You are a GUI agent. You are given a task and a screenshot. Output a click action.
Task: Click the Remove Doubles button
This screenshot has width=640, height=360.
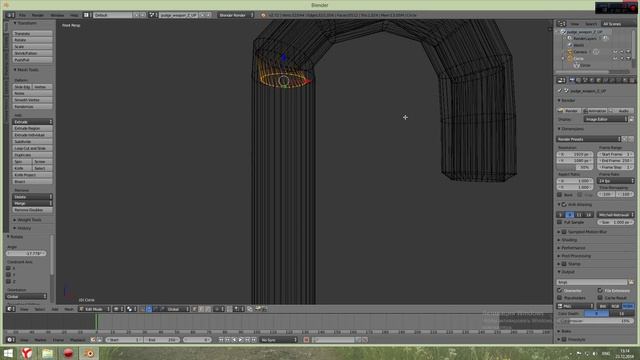pos(32,210)
